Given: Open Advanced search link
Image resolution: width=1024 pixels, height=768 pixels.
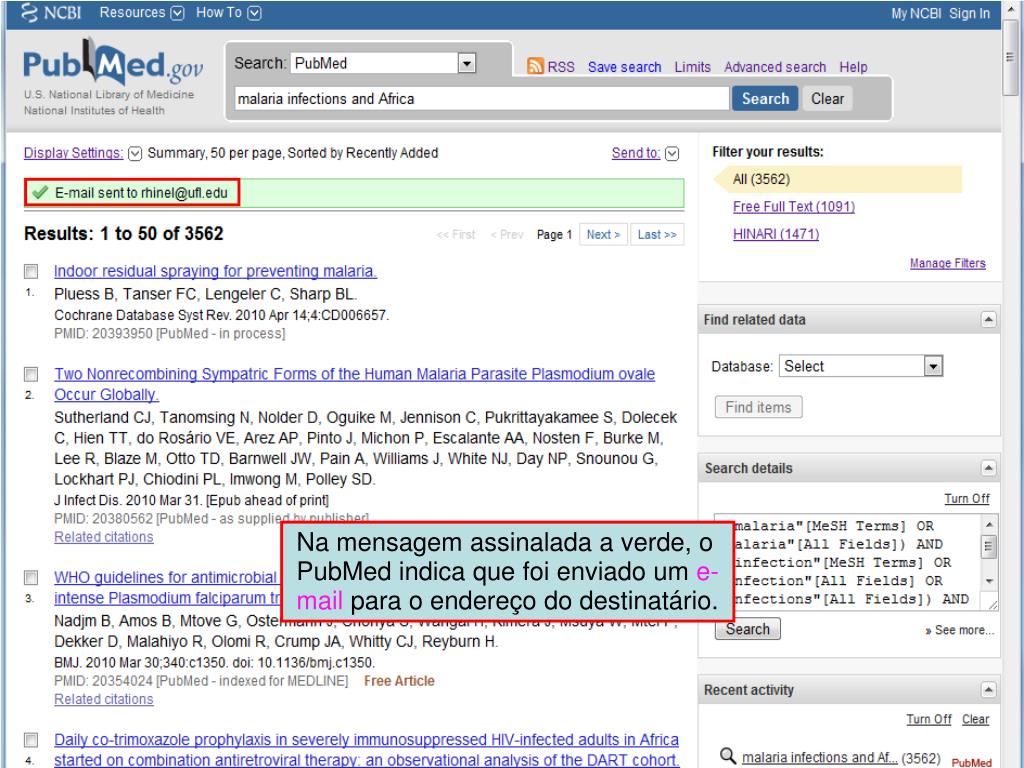Looking at the screenshot, I should [775, 67].
